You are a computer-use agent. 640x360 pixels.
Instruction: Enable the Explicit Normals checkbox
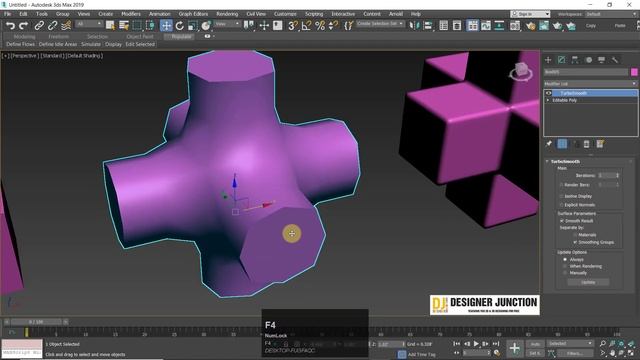pyautogui.click(x=562, y=205)
